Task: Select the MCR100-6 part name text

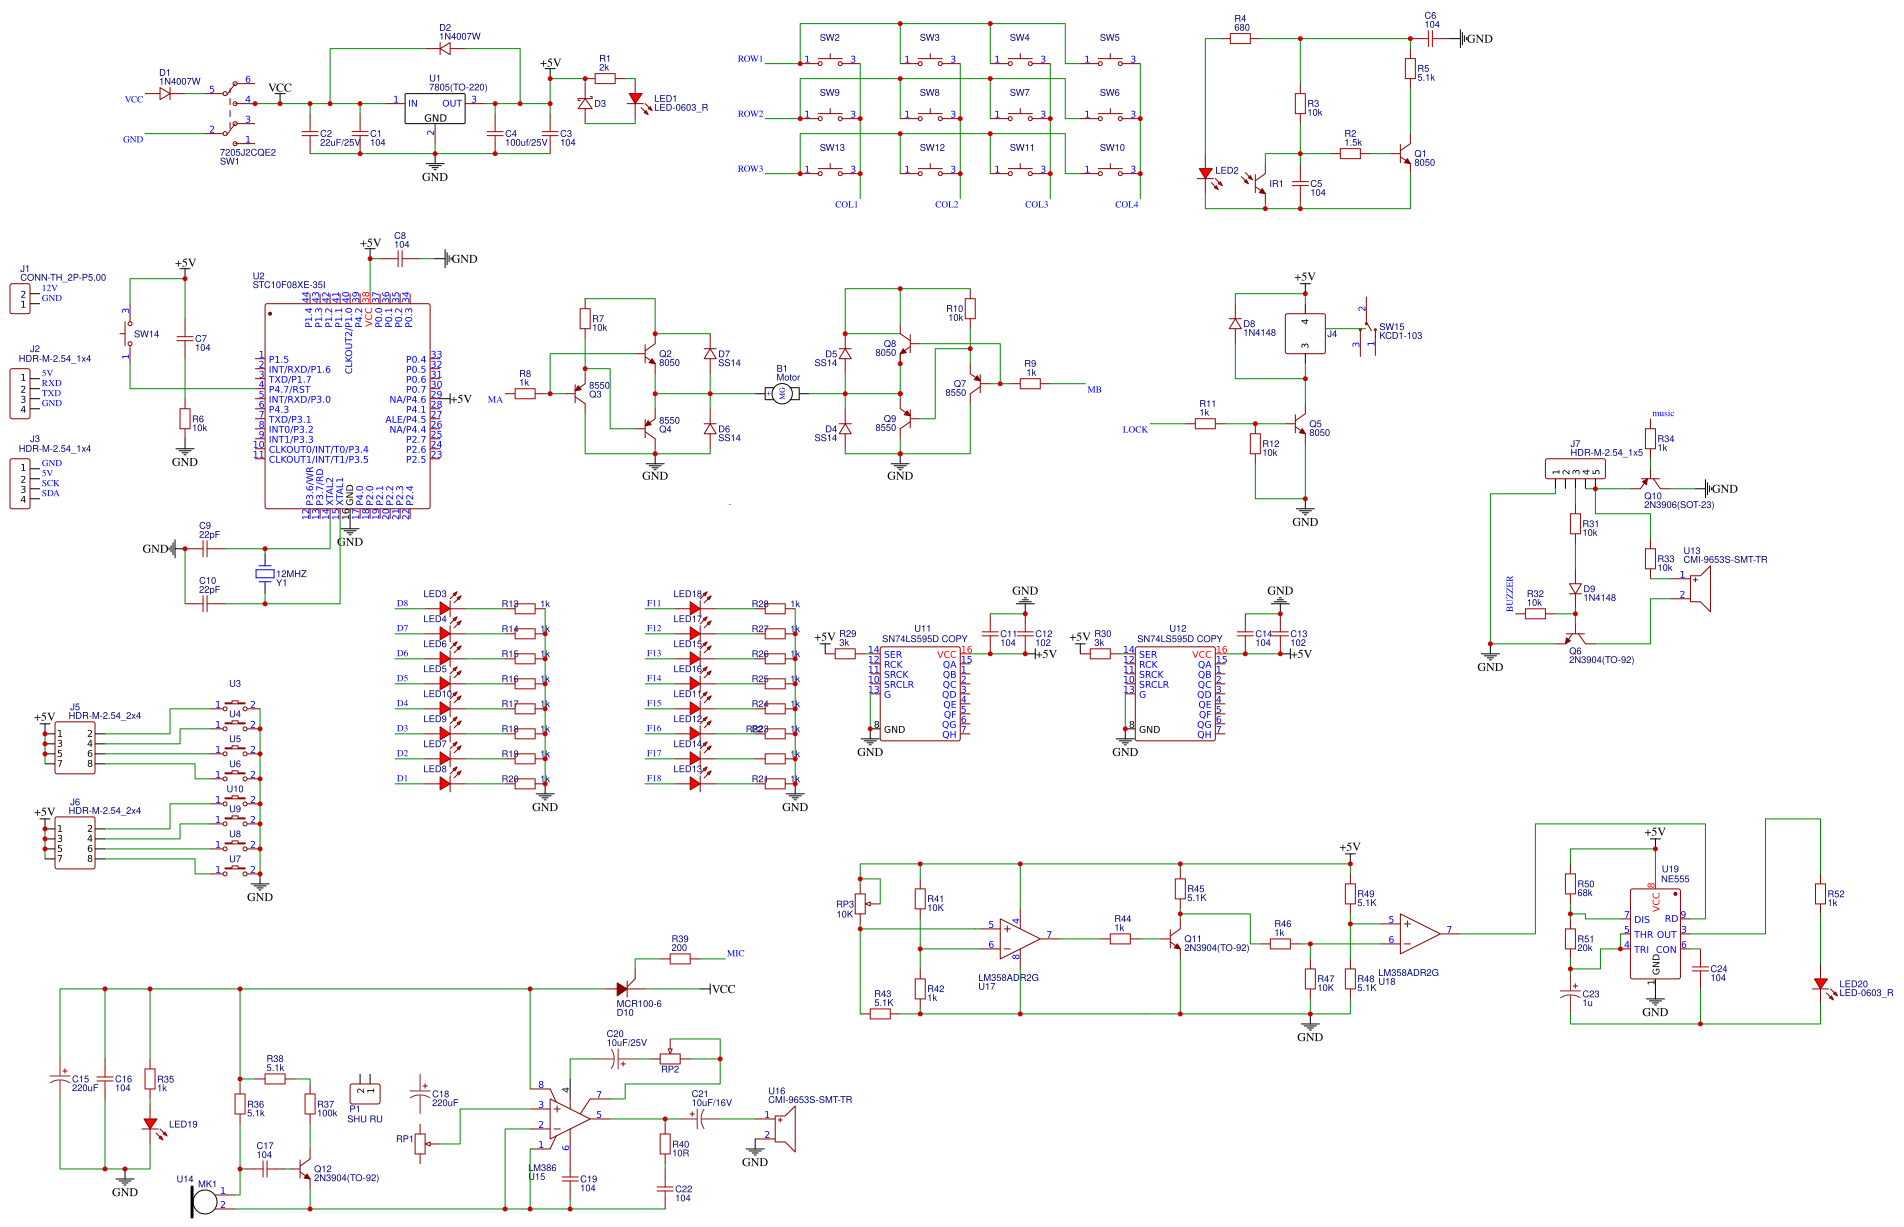Action: pos(639,1004)
